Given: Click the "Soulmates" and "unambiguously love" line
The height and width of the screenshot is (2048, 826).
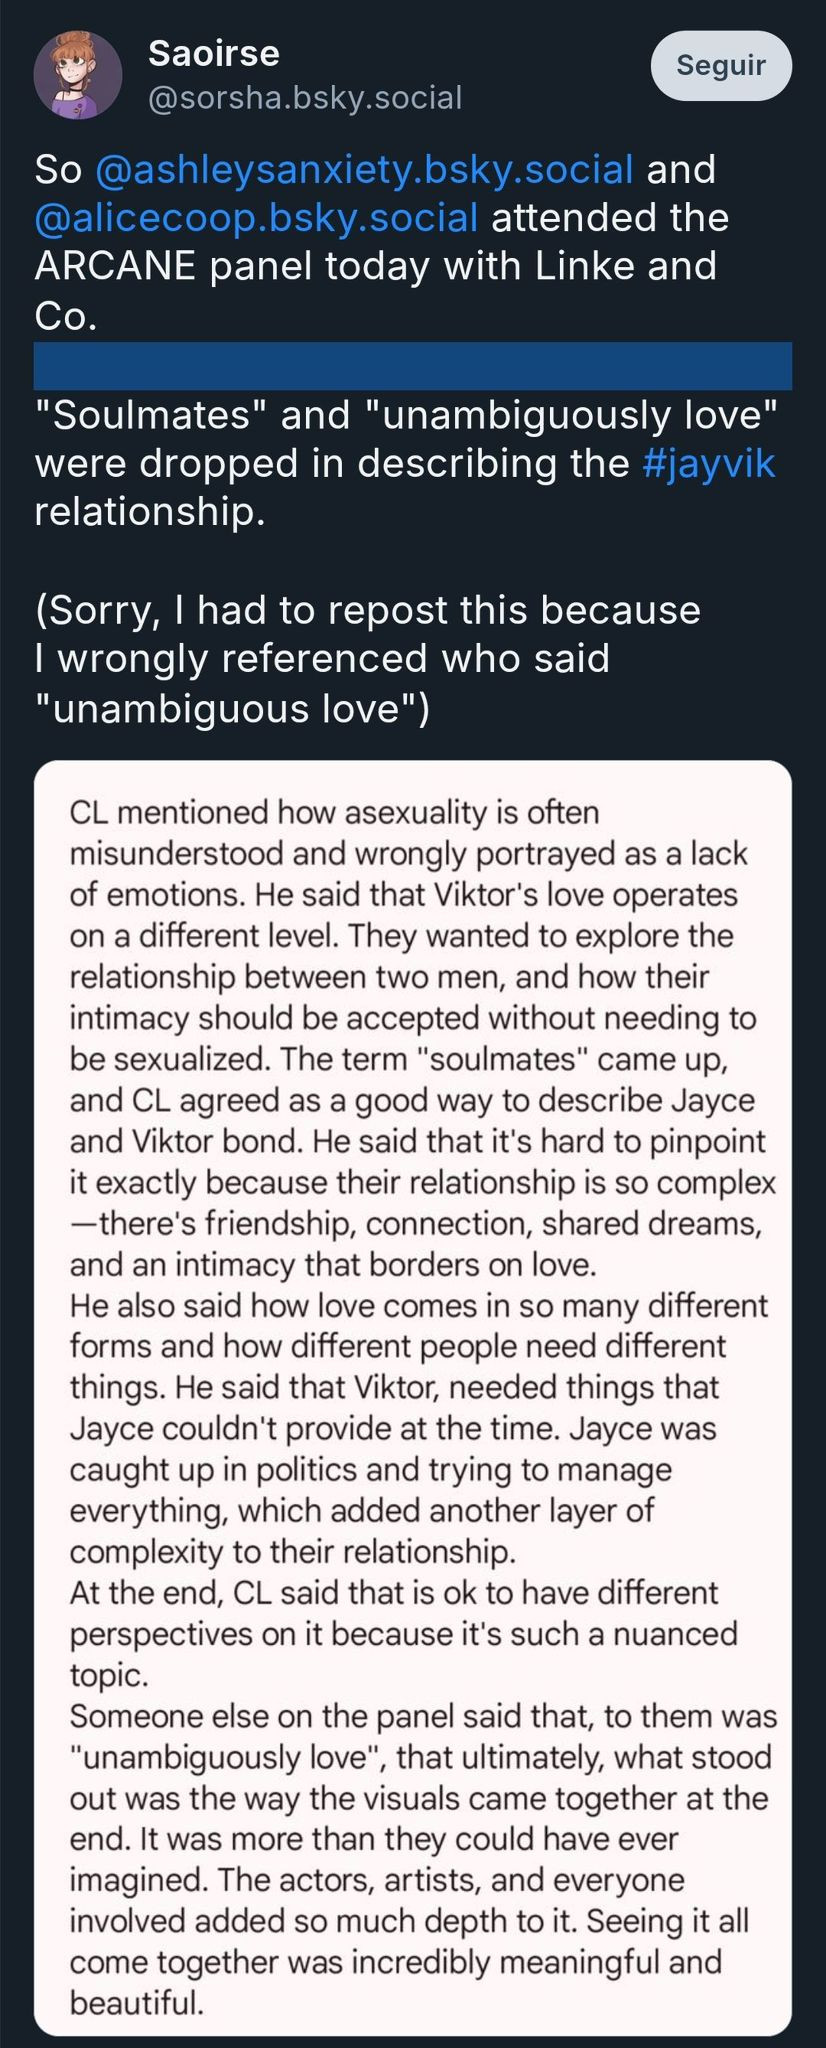Looking at the screenshot, I should click(406, 414).
